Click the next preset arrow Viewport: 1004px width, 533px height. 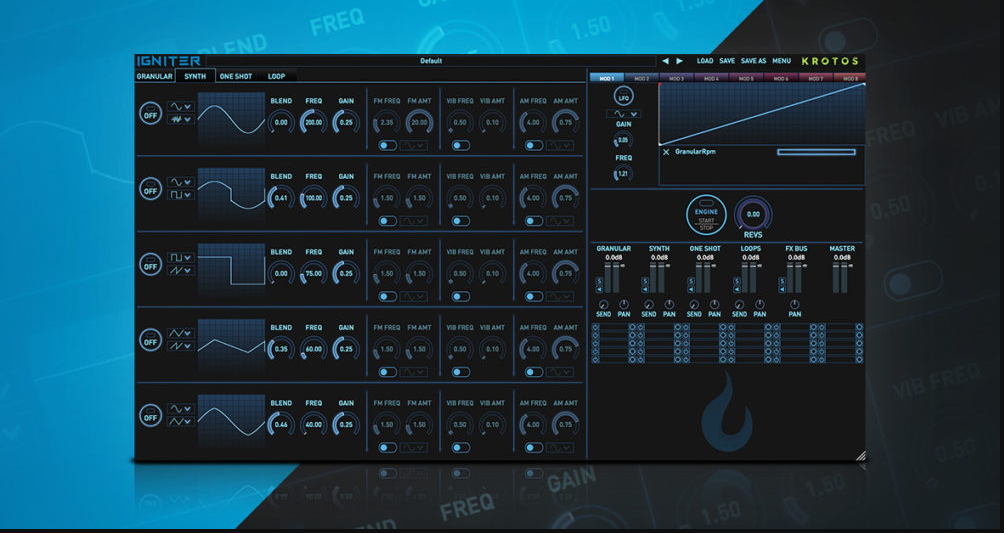680,61
